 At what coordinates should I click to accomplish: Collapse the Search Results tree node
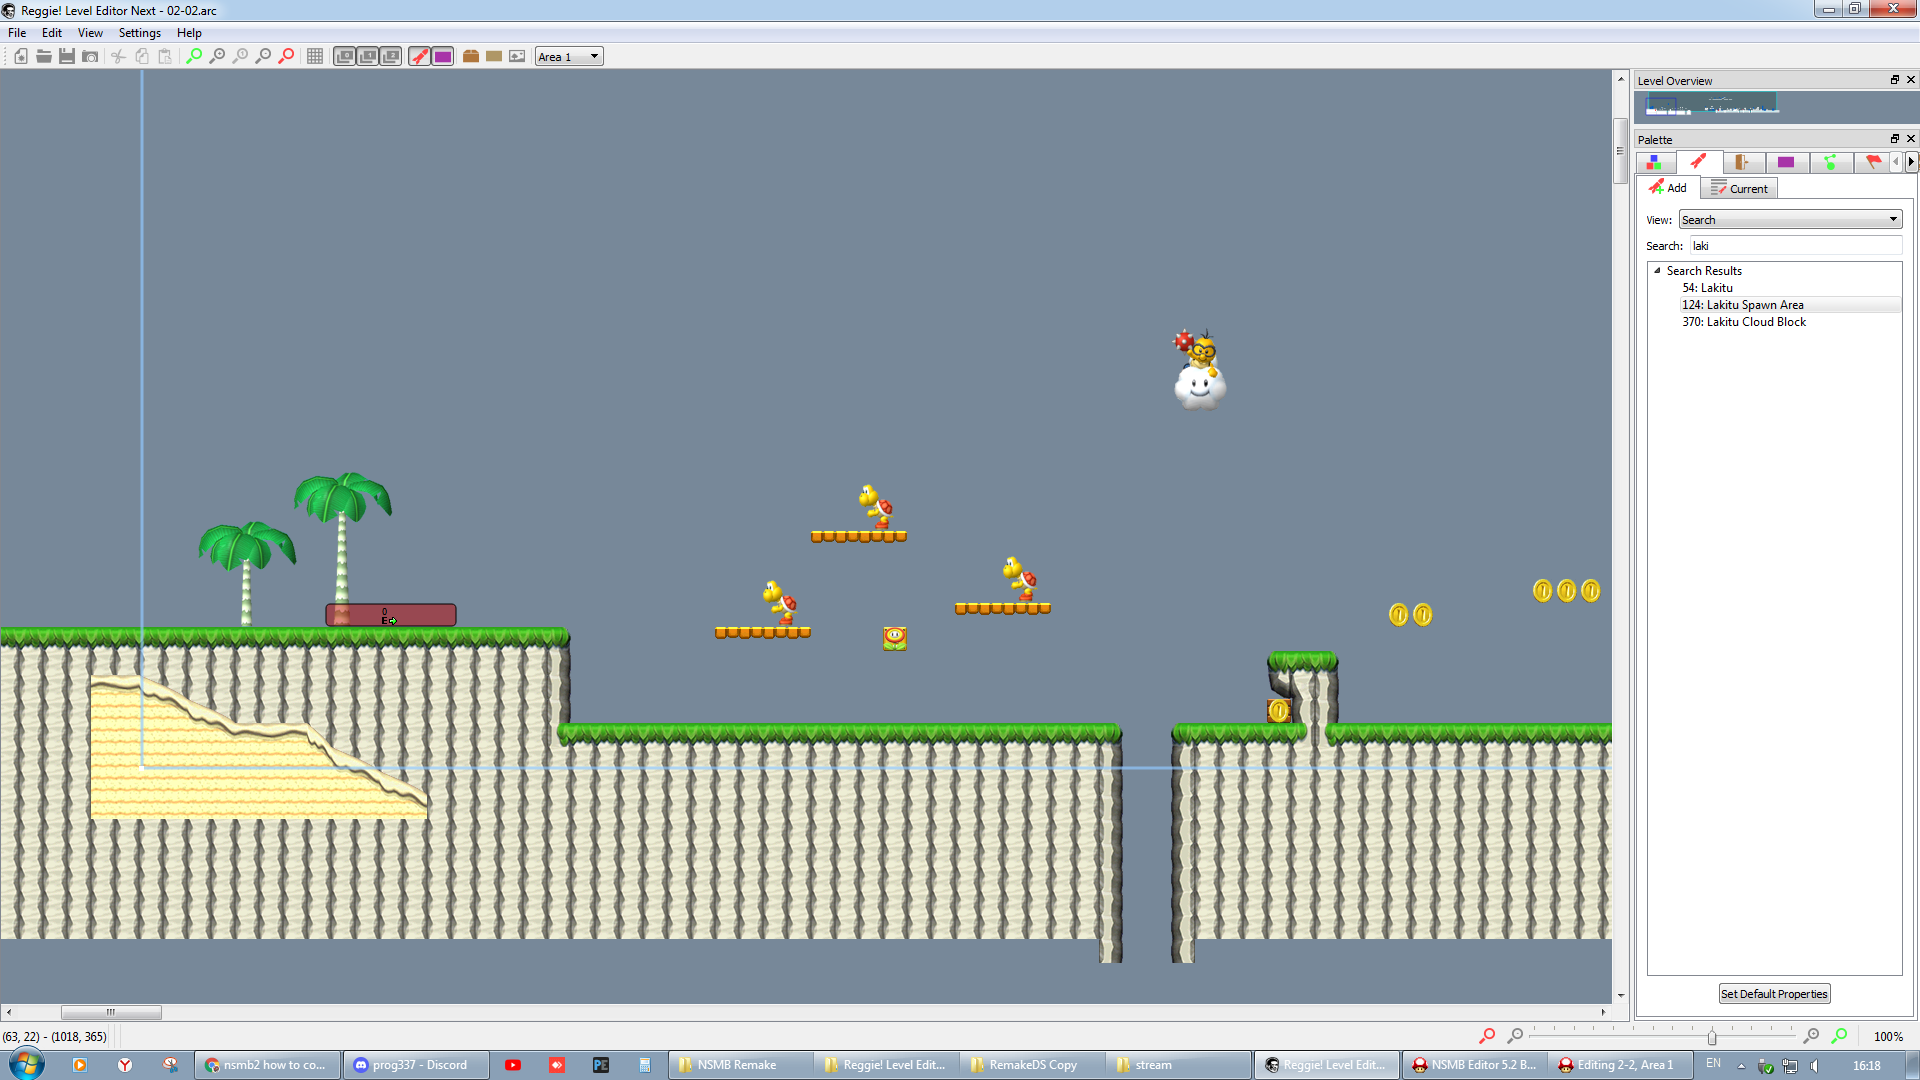pos(1657,271)
